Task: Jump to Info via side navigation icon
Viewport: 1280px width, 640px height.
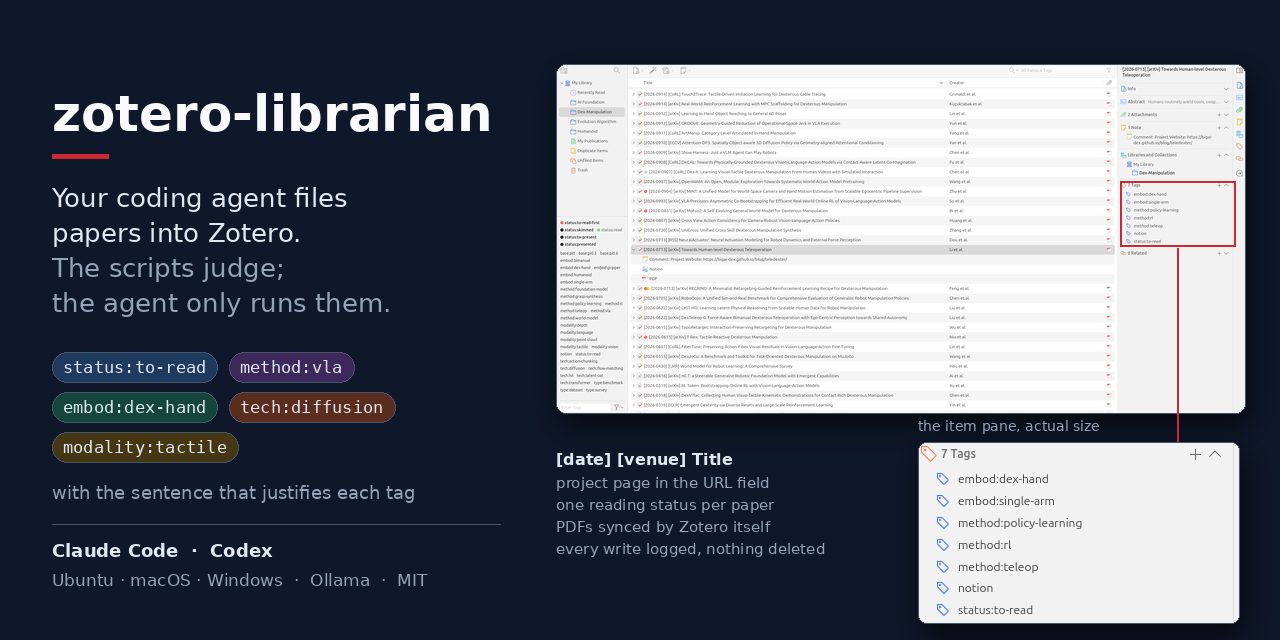Action: pos(1239,85)
